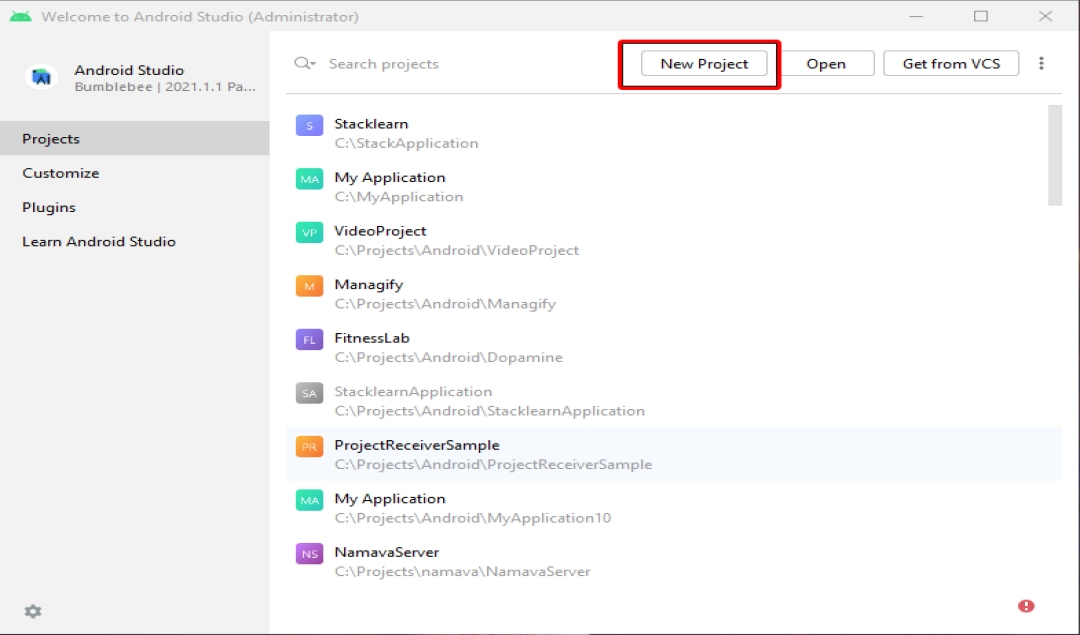Click Get from VCS button
This screenshot has width=1080, height=635.
click(x=951, y=63)
